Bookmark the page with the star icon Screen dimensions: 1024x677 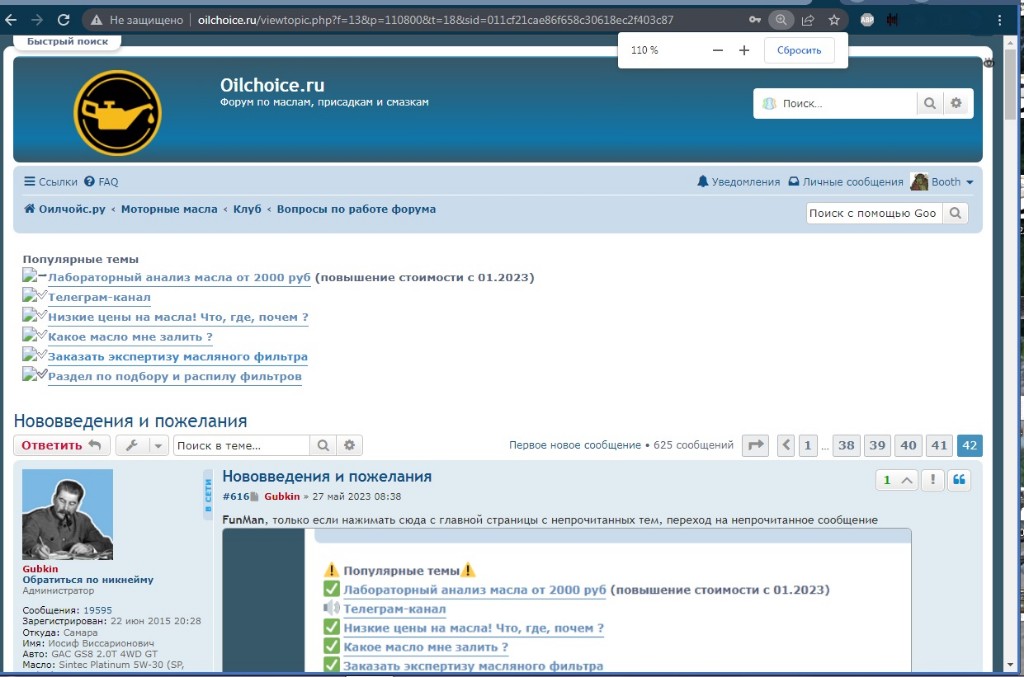tap(834, 20)
